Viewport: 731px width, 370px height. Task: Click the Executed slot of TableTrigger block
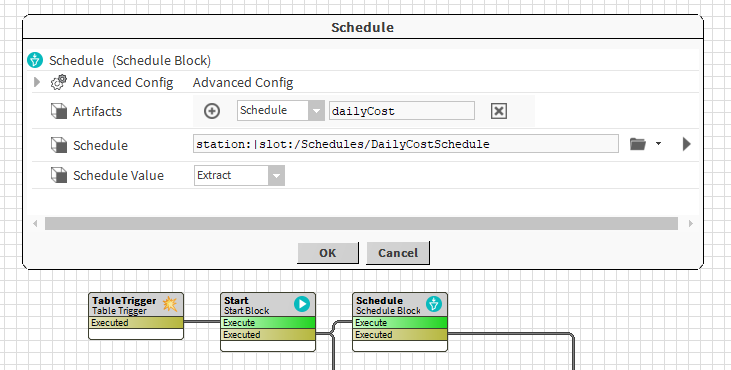(x=136, y=322)
